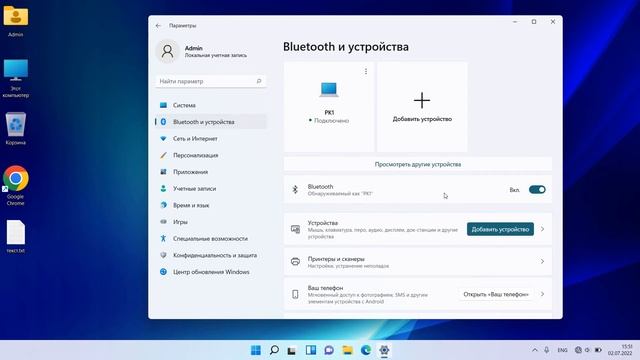
Task: Open Task View on taskbar
Action: 291,350
